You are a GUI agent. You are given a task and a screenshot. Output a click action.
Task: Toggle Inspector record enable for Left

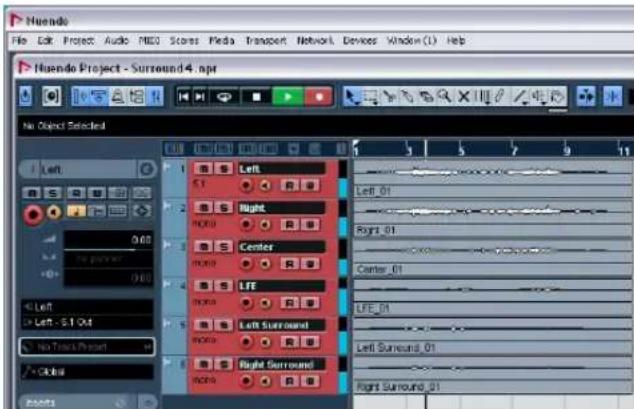tap(33, 214)
